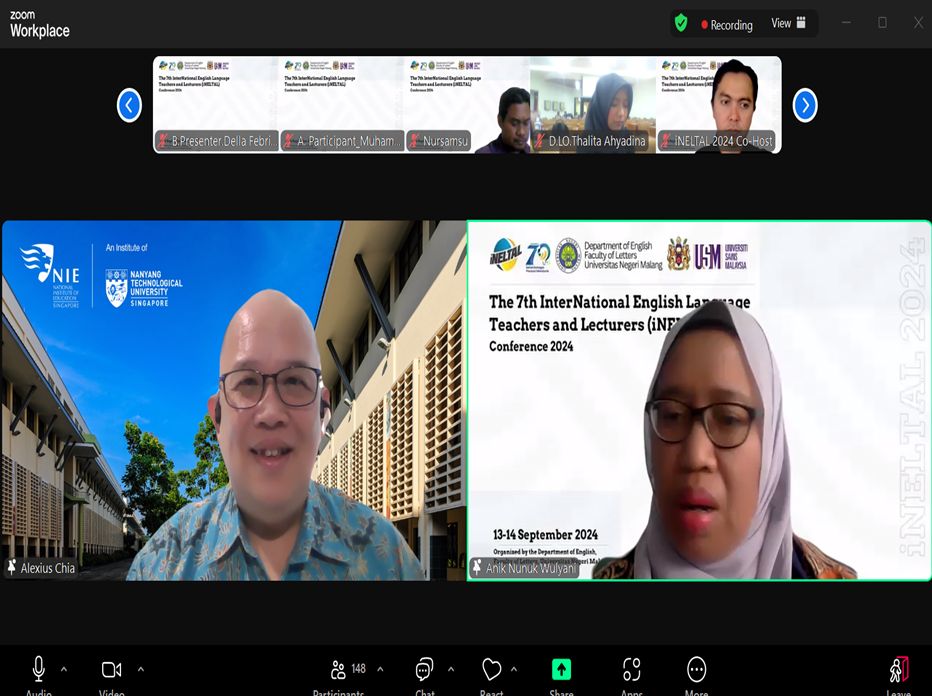932x696 pixels.
Task: Expand the video options chevron
Action: coord(140,669)
